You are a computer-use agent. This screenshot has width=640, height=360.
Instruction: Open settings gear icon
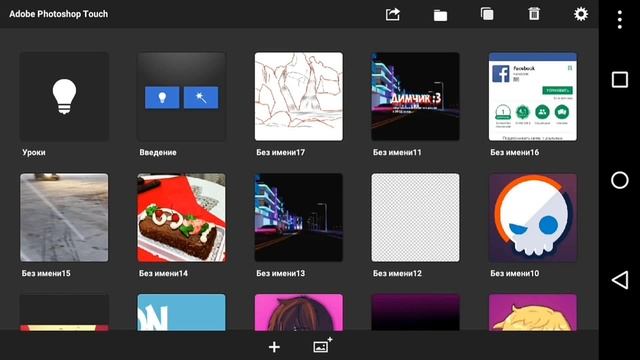tap(581, 14)
